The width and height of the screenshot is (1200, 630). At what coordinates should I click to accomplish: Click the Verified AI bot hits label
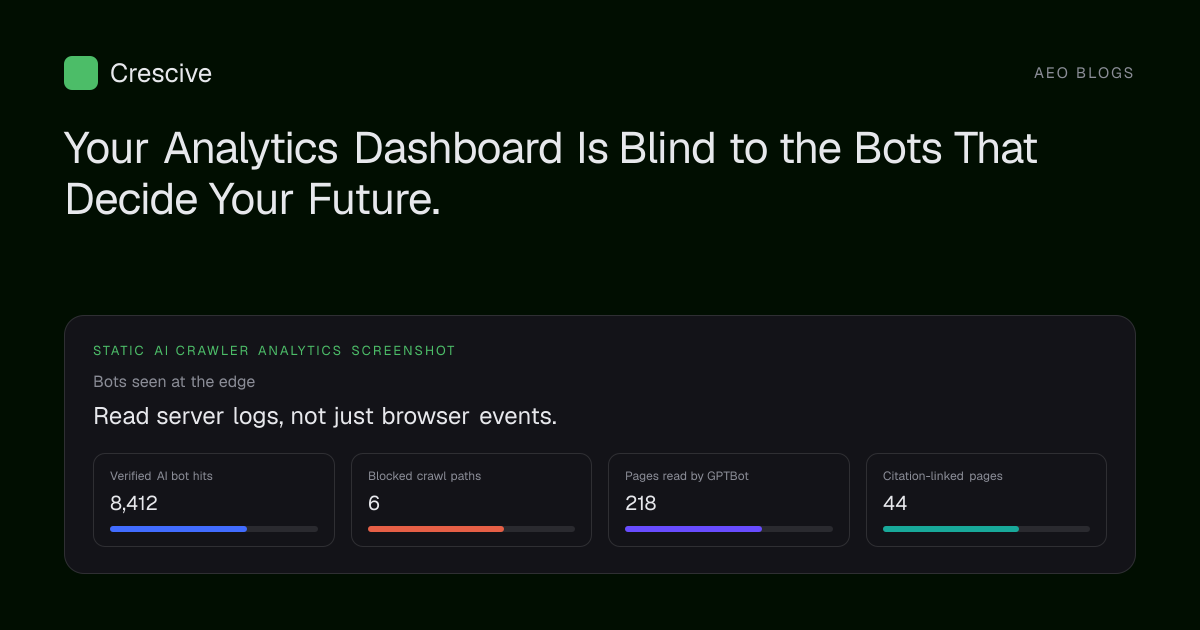161,476
